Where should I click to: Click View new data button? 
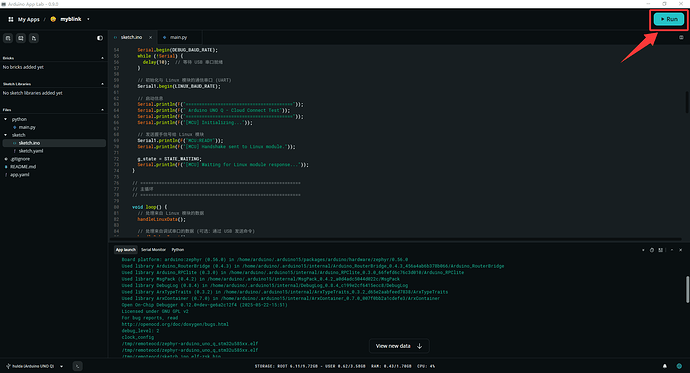(x=399, y=346)
